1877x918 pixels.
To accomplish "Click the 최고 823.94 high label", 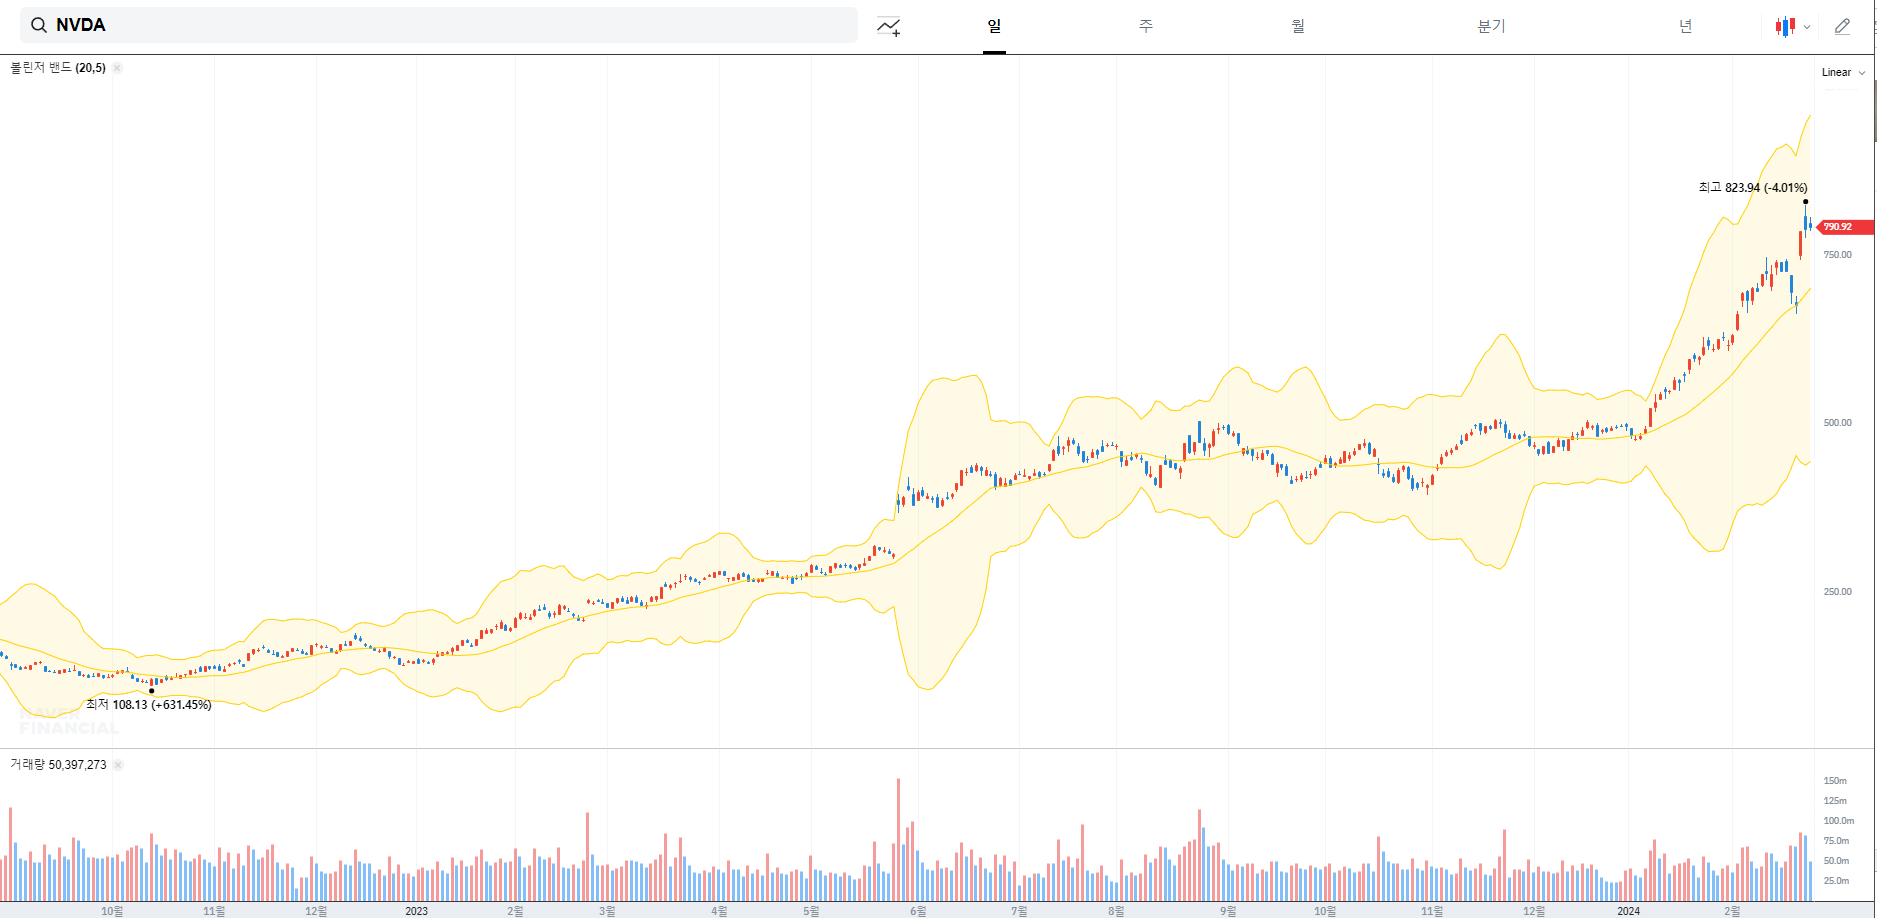I will [x=1753, y=188].
